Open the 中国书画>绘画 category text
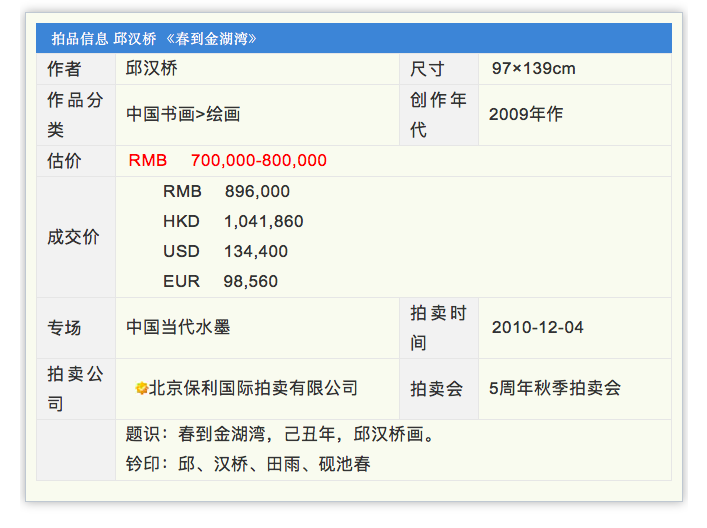The height and width of the screenshot is (528, 707). [183, 114]
